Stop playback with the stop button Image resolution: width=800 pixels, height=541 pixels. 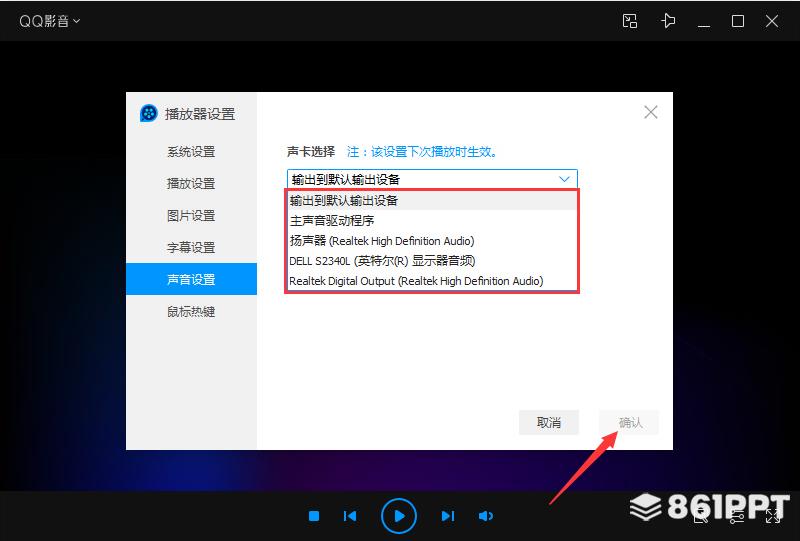point(314,516)
